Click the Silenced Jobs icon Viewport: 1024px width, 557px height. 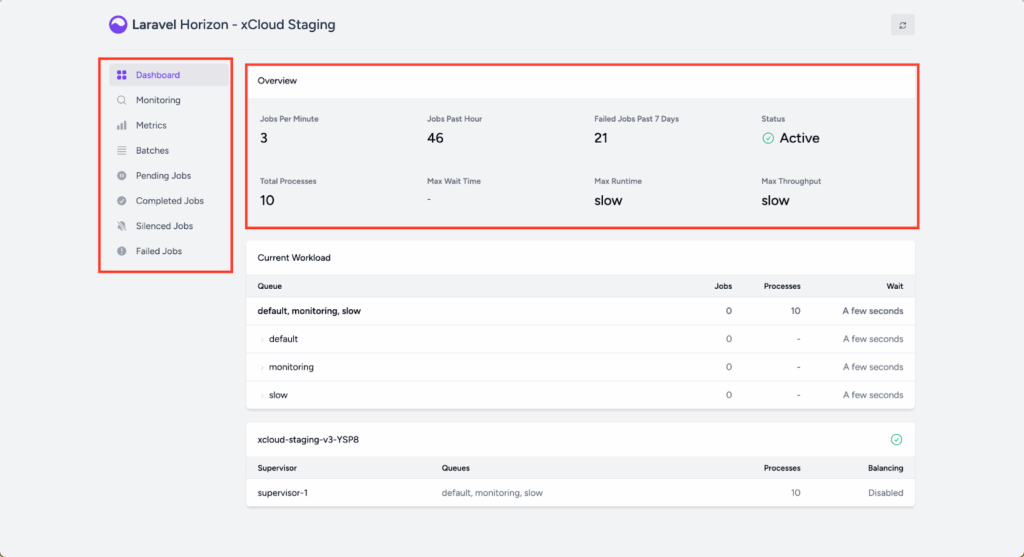point(122,226)
